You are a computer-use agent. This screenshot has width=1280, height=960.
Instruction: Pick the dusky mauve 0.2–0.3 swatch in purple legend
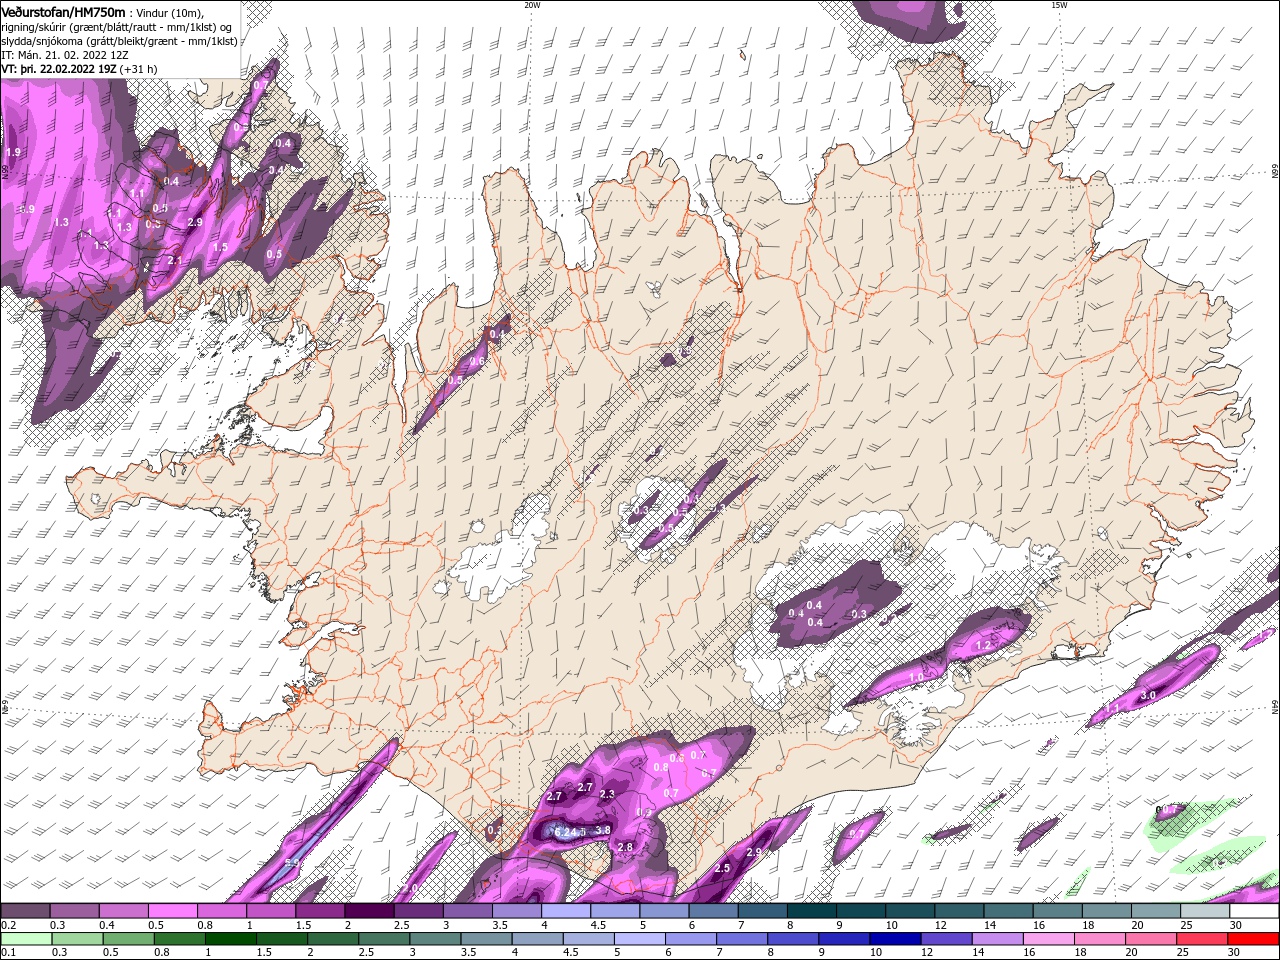25,911
